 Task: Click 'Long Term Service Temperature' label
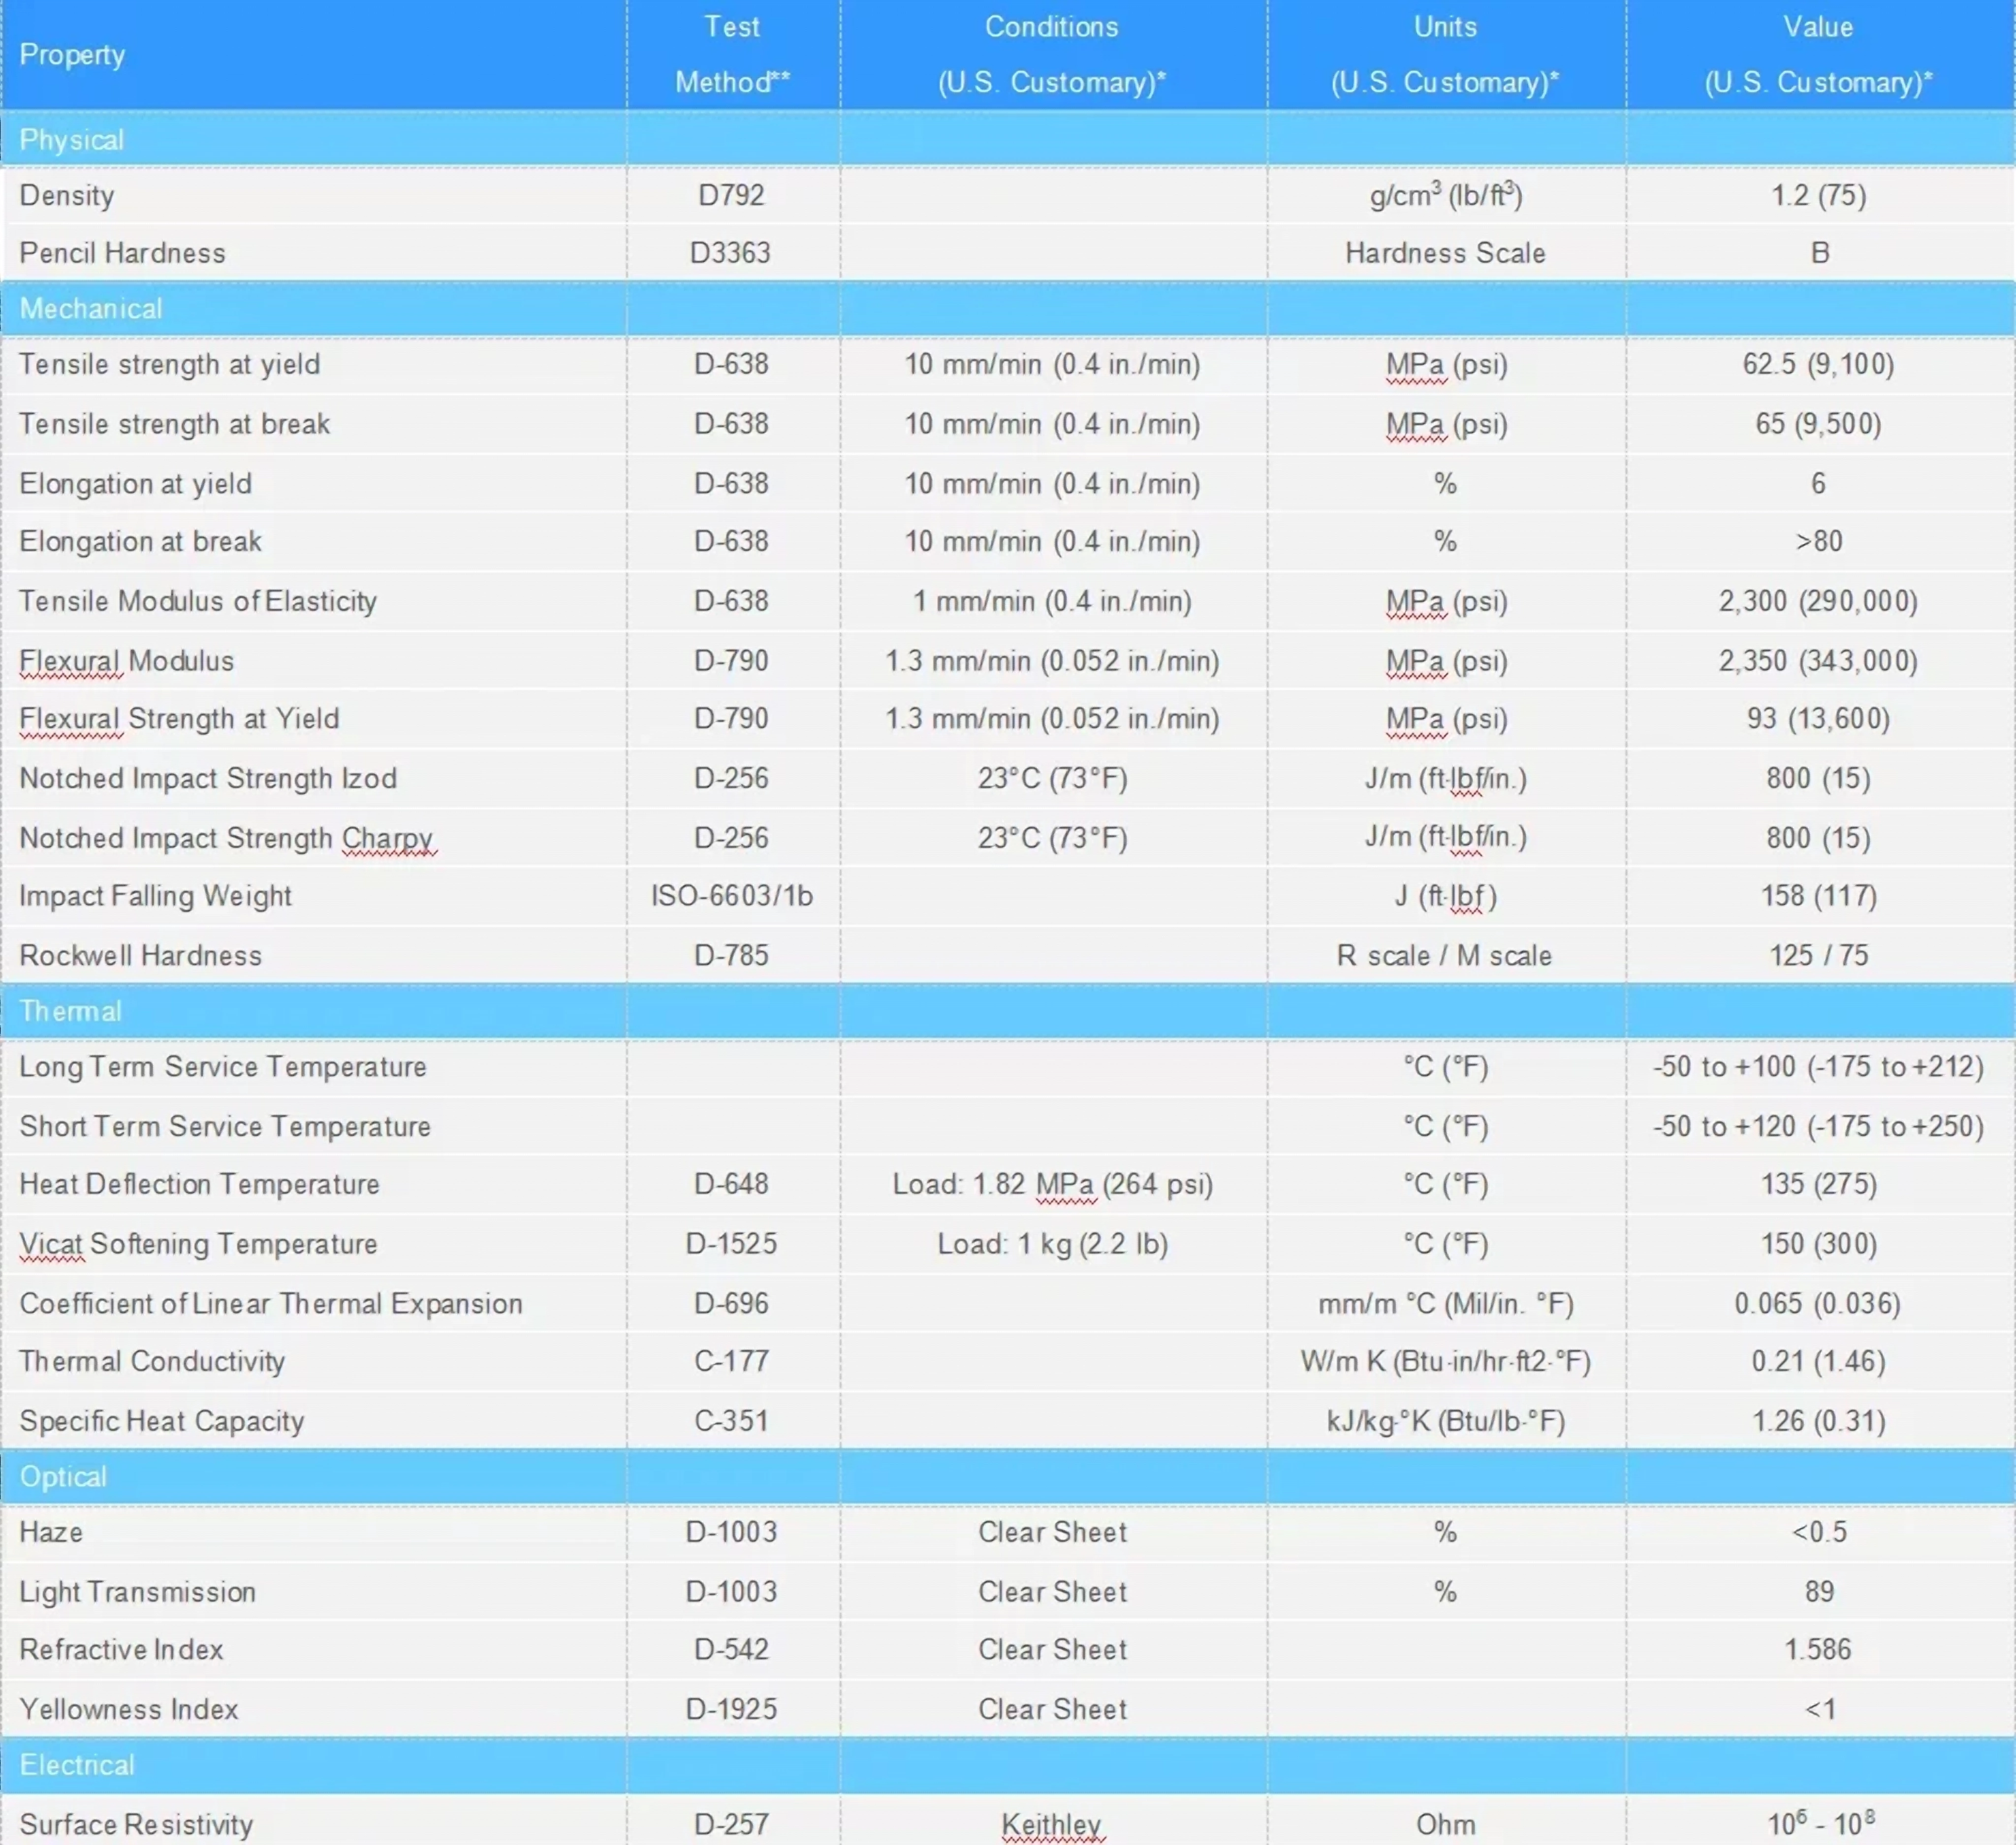point(223,1067)
